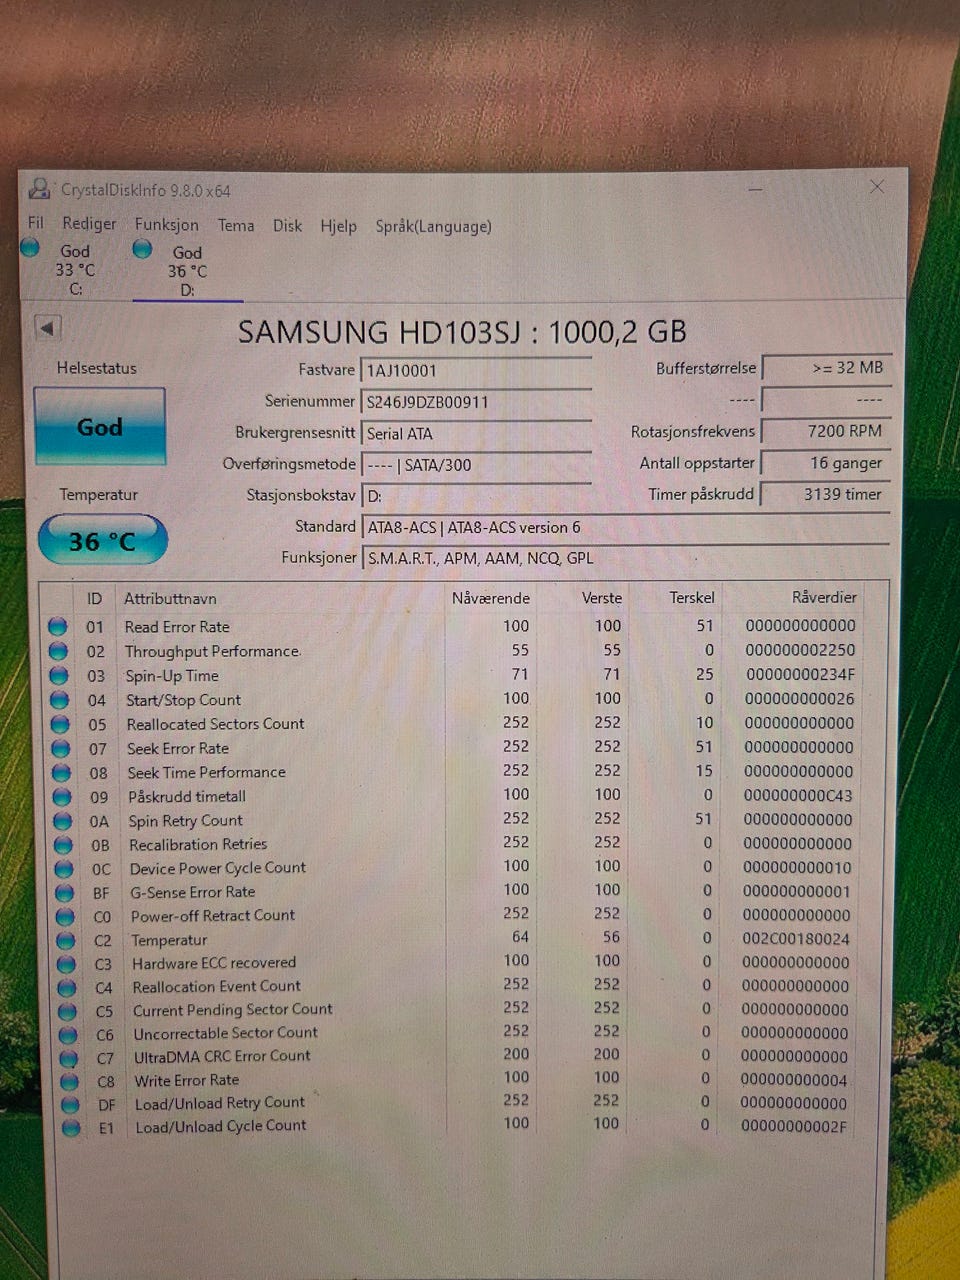Screen dimensions: 960x1280
Task: Open the Språk(Language) menu
Action: (433, 226)
